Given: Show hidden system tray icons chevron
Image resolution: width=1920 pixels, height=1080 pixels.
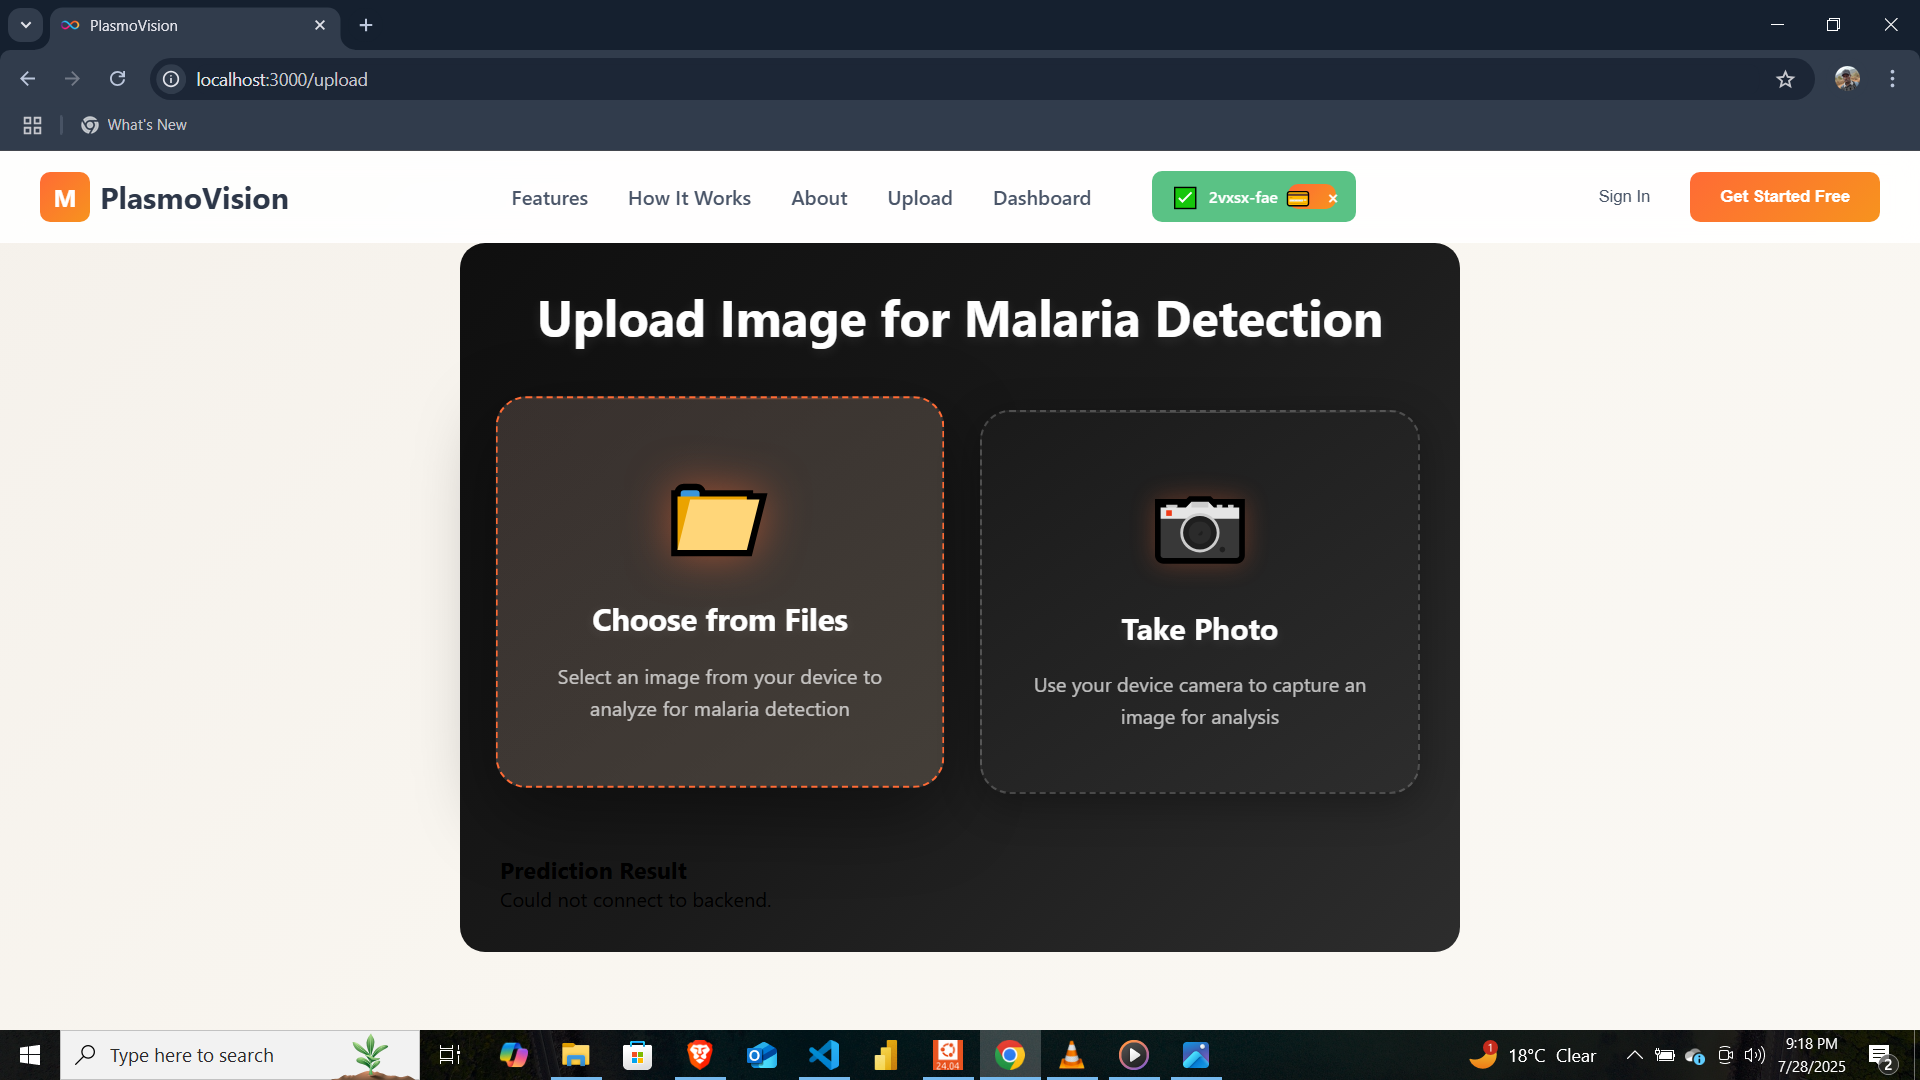Looking at the screenshot, I should point(1634,1055).
